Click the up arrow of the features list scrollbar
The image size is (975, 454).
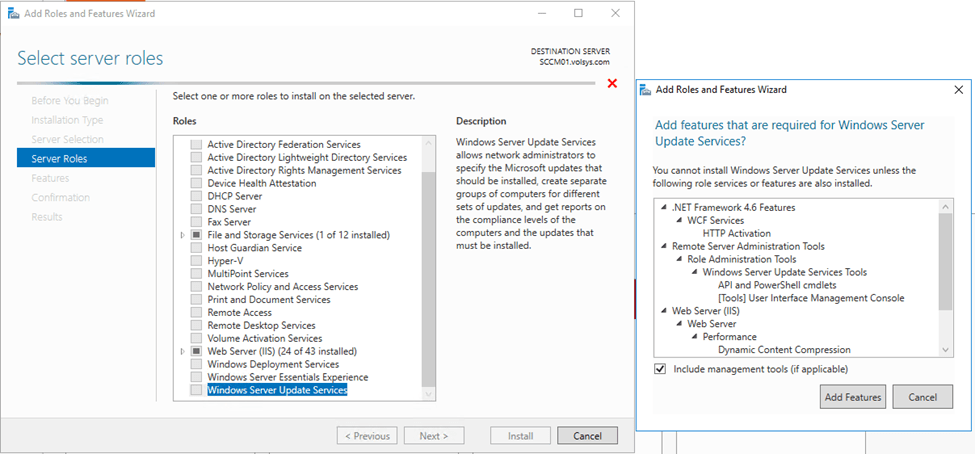(x=946, y=205)
